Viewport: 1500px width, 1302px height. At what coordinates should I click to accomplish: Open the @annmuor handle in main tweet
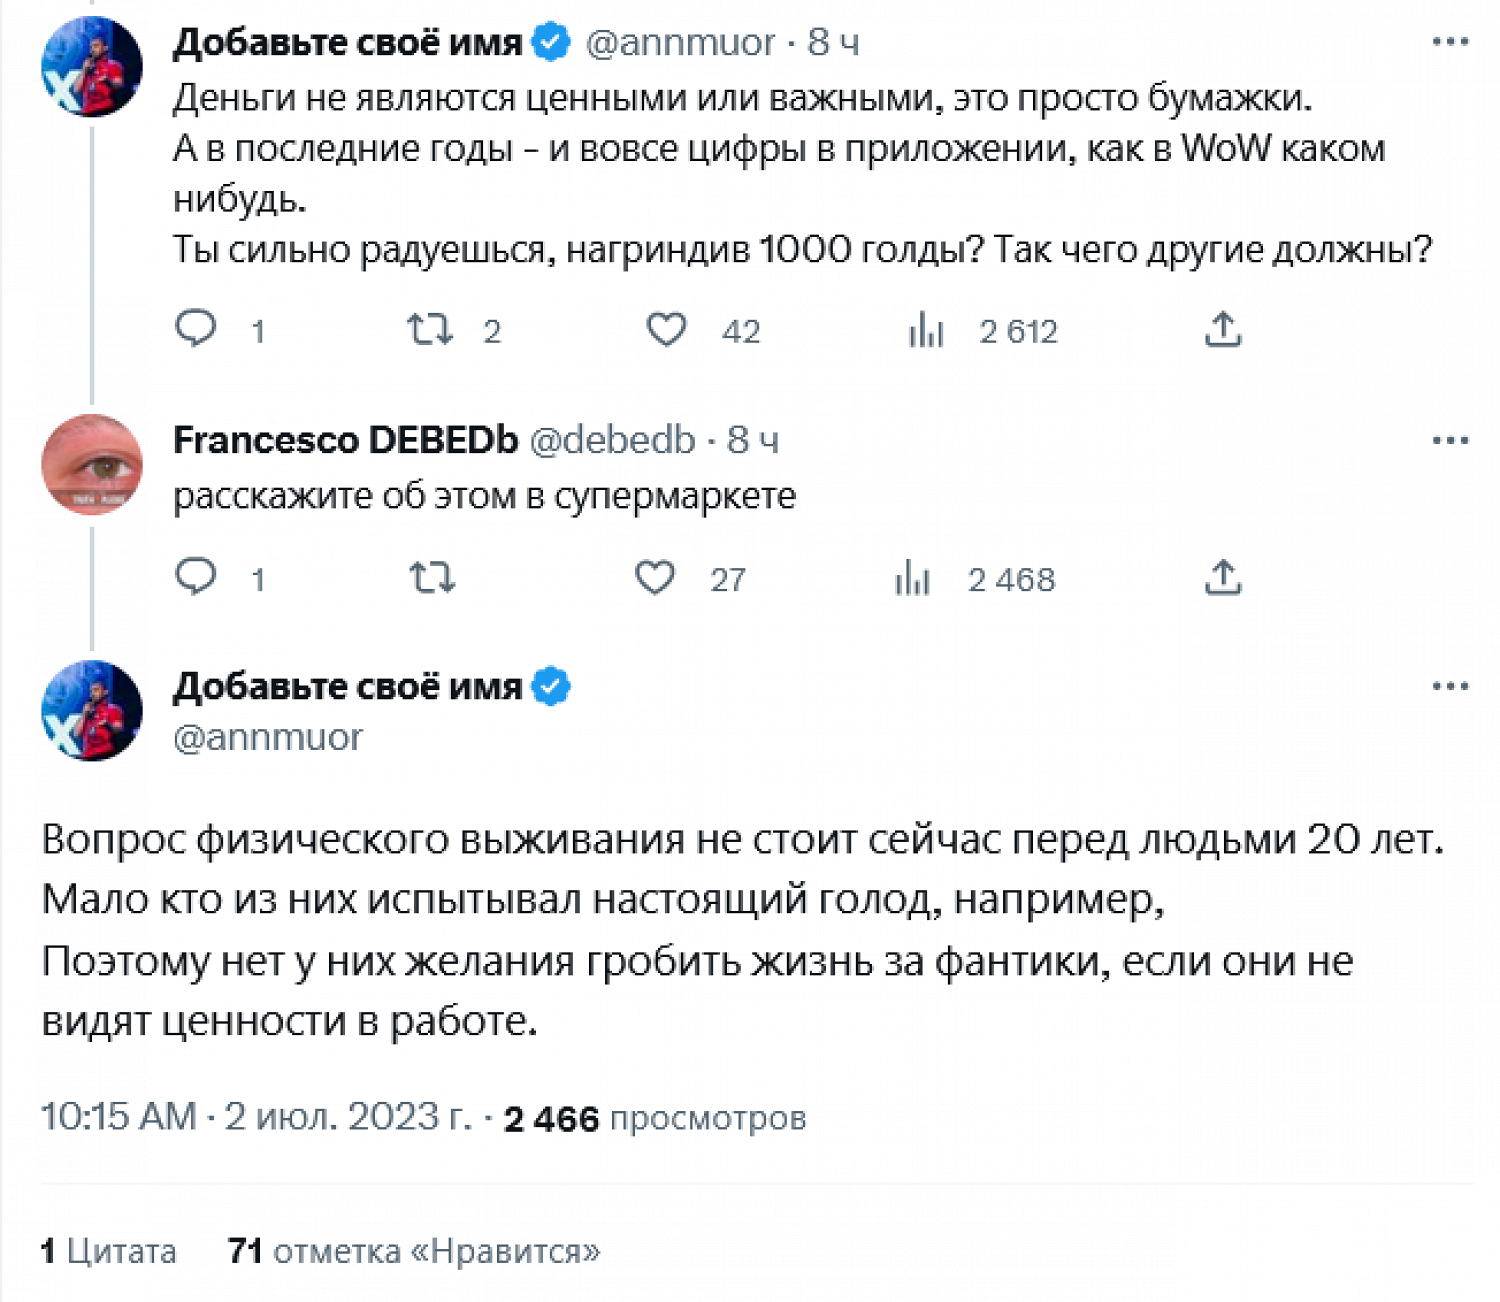coord(267,737)
